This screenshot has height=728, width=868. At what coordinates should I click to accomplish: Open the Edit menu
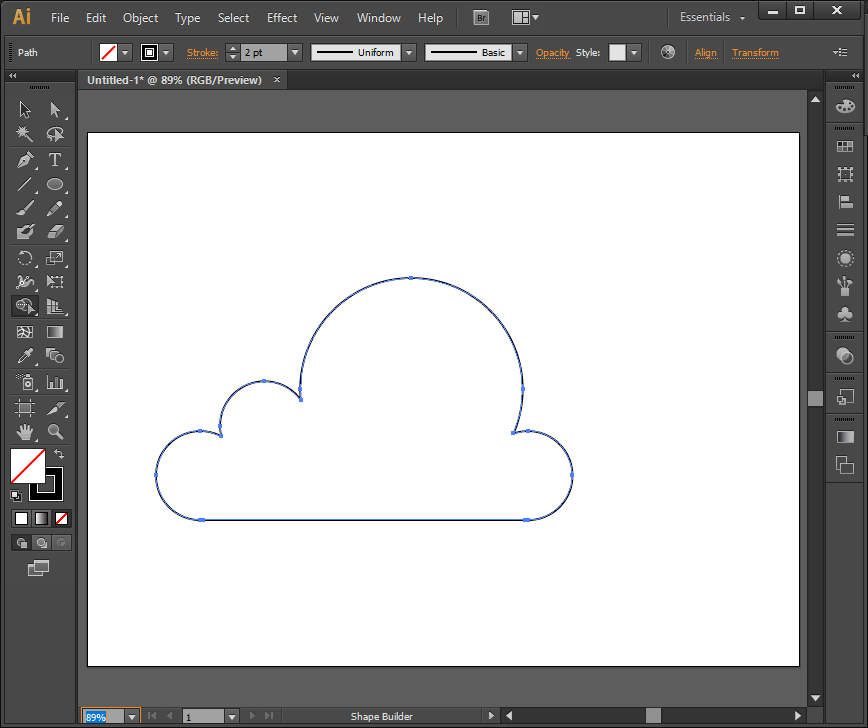96,18
